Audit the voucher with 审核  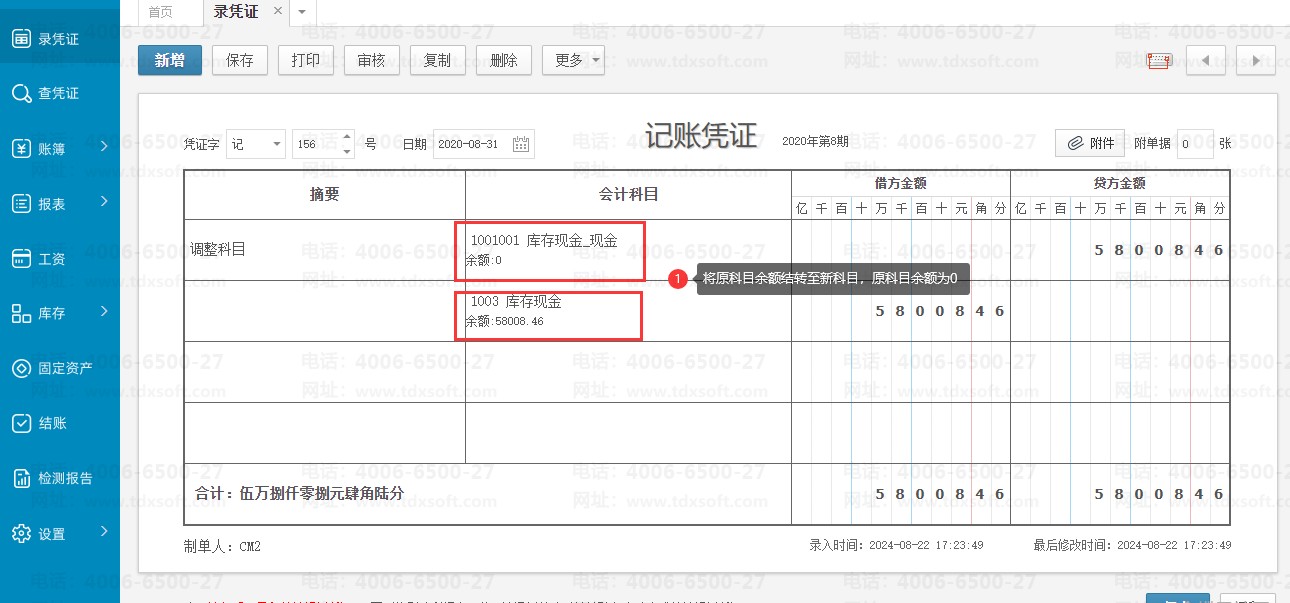(372, 60)
